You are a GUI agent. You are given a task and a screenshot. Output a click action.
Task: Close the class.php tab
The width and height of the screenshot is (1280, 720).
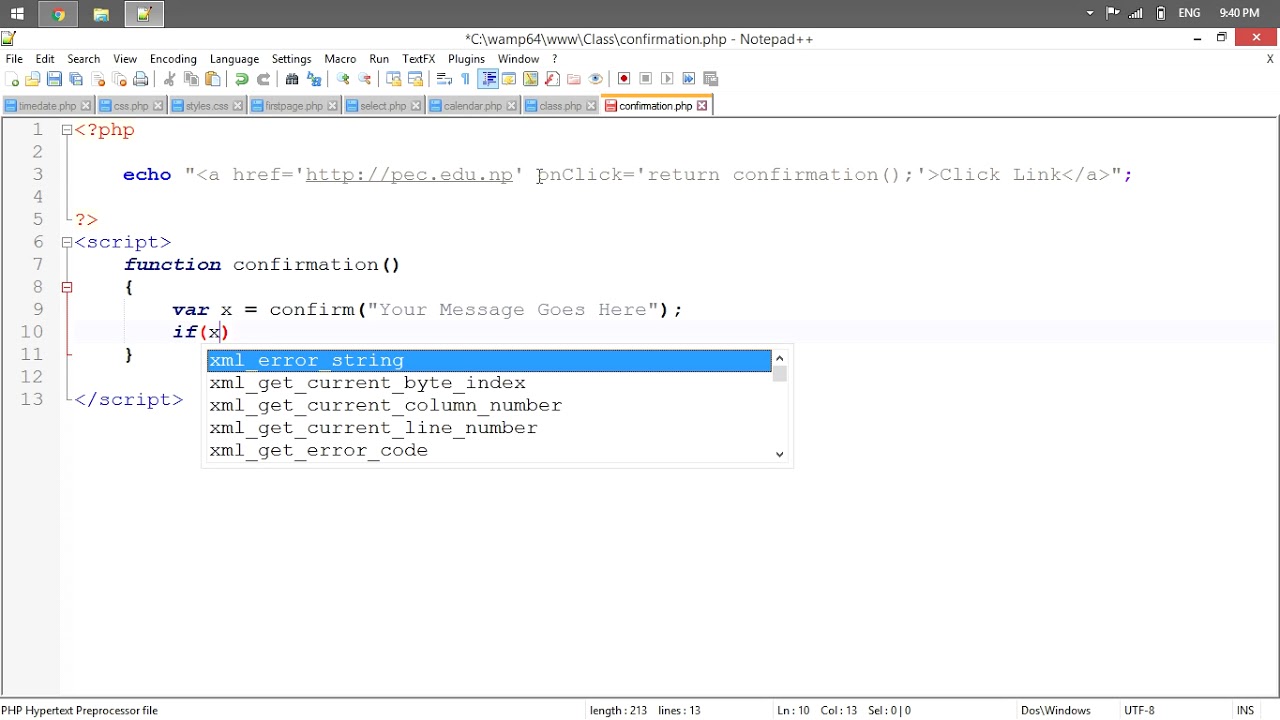click(591, 106)
